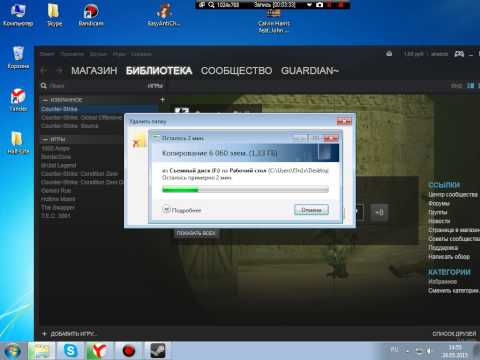The image size is (480, 360).
Task: Open the БИБЛИОТЕКА tab in Steam
Action: tap(159, 71)
